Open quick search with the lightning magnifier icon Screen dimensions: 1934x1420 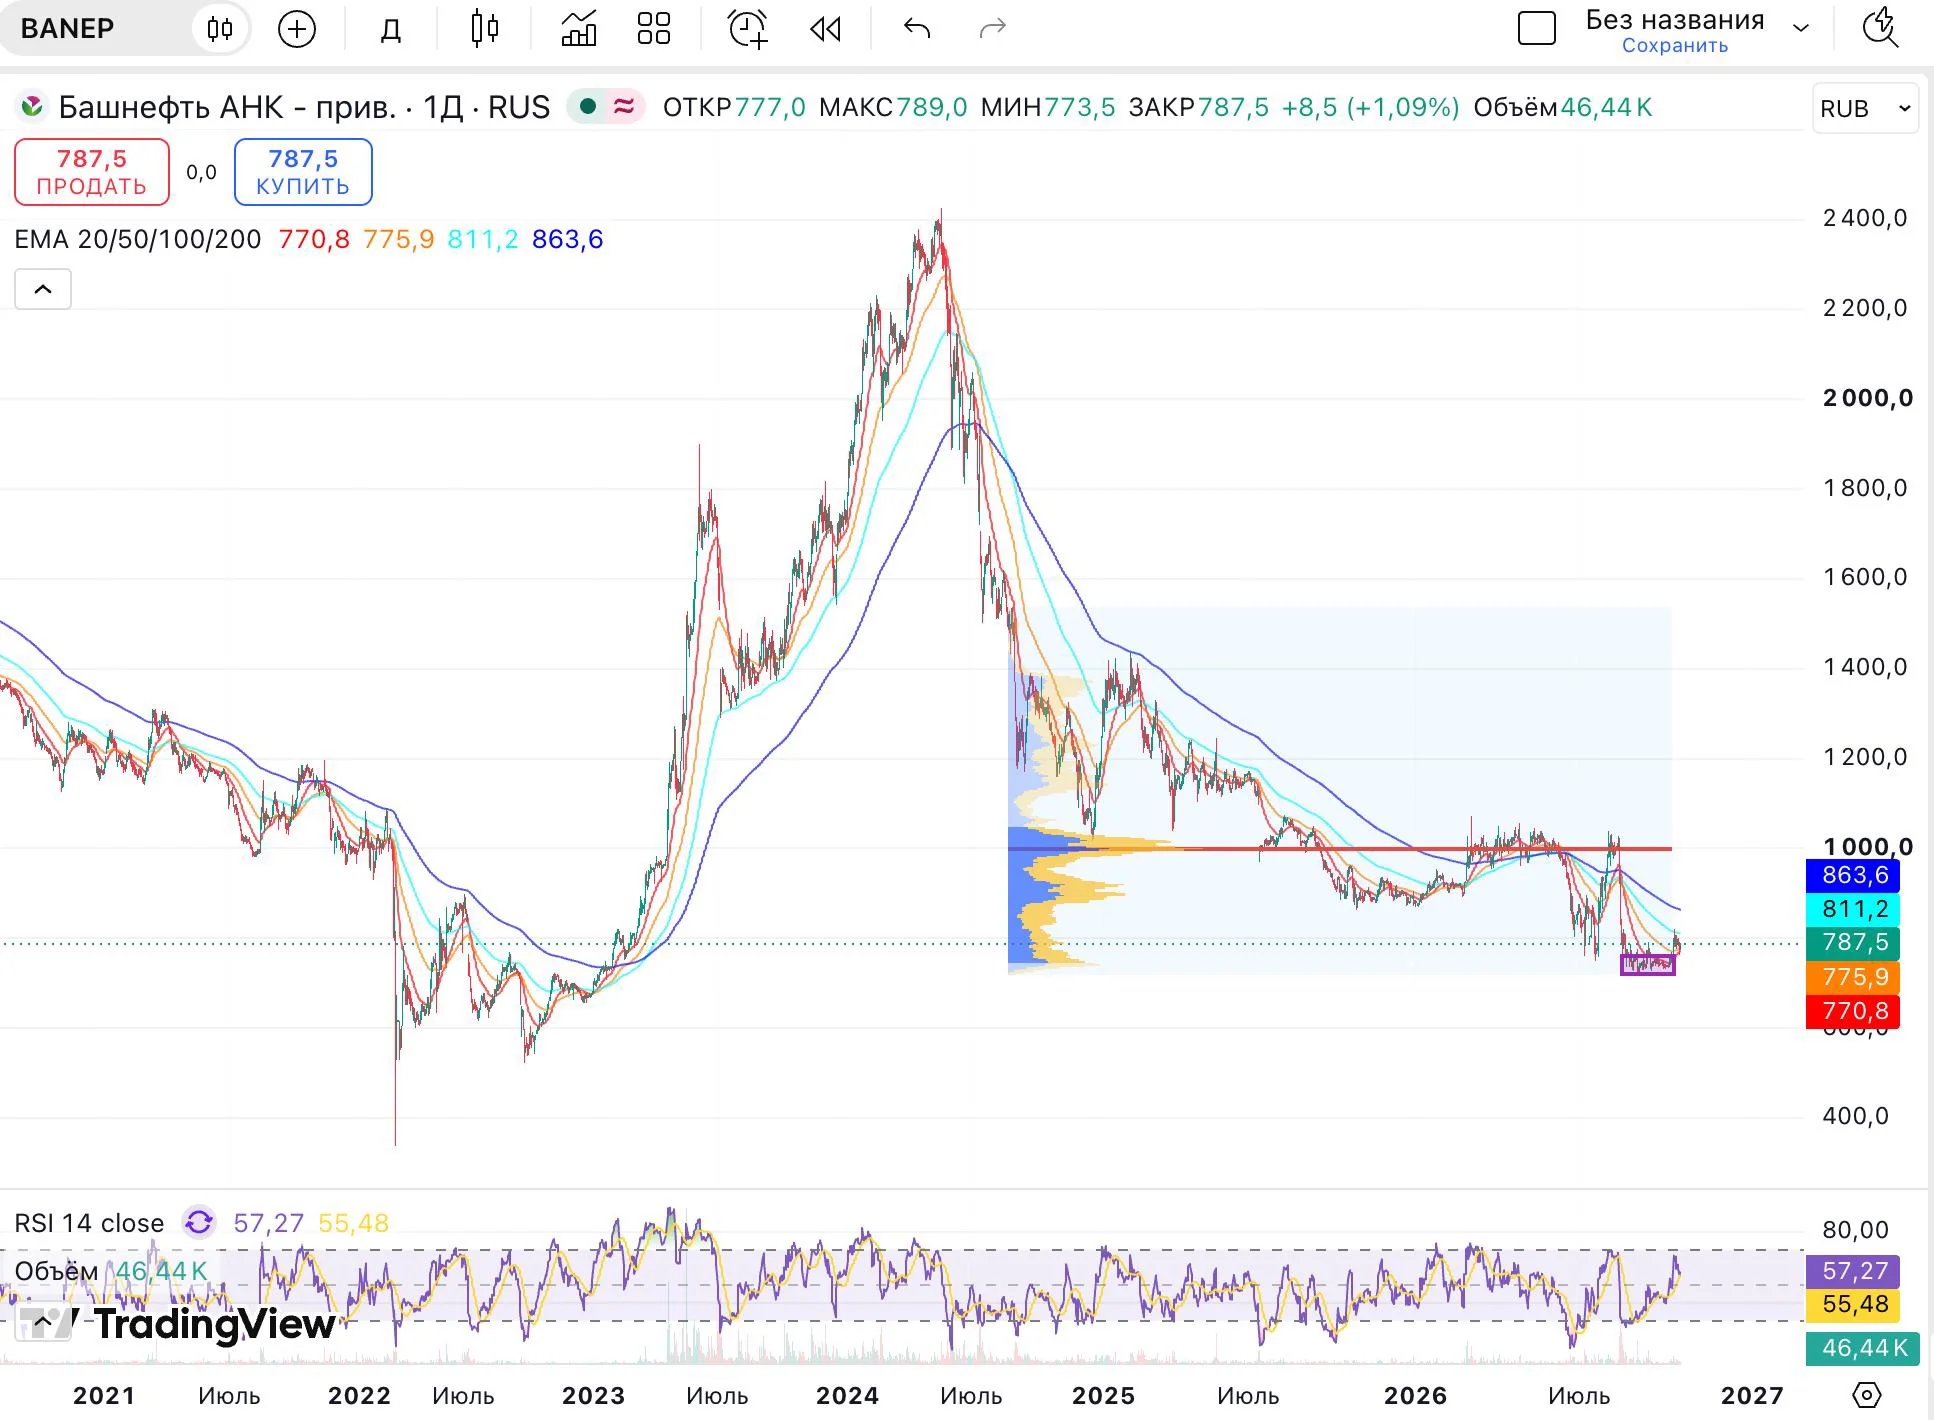pos(1880,28)
